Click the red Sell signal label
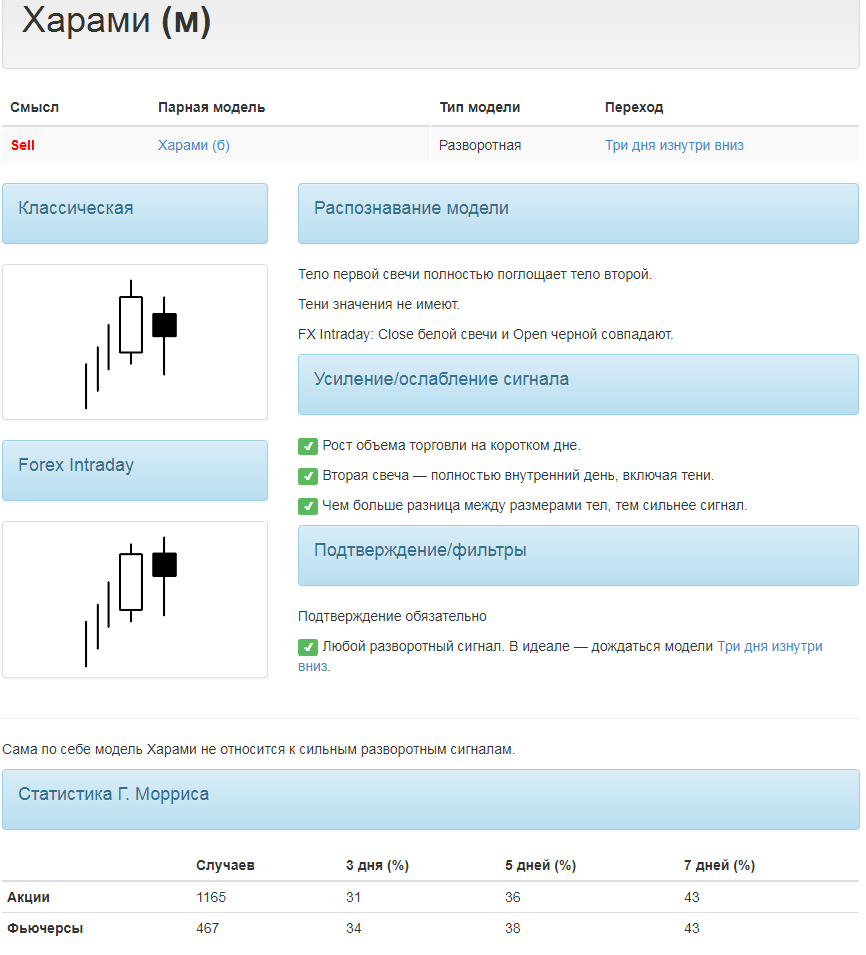 click(23, 146)
